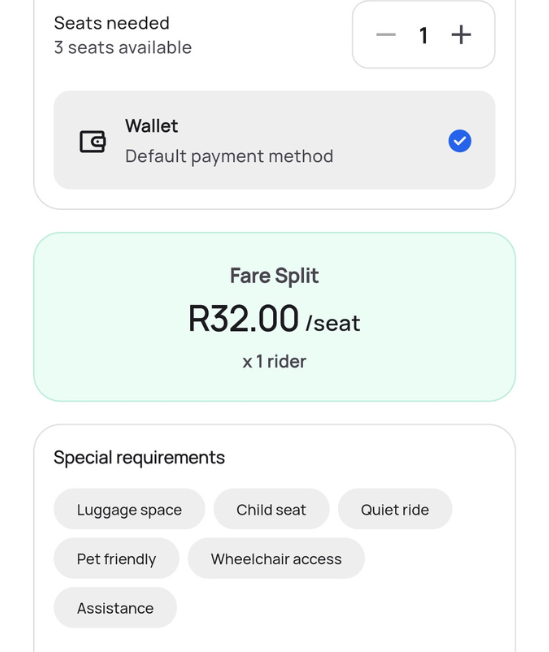Image resolution: width=549 pixels, height=652 pixels.
Task: Enable the Pet friendly requirement
Action: [x=116, y=558]
